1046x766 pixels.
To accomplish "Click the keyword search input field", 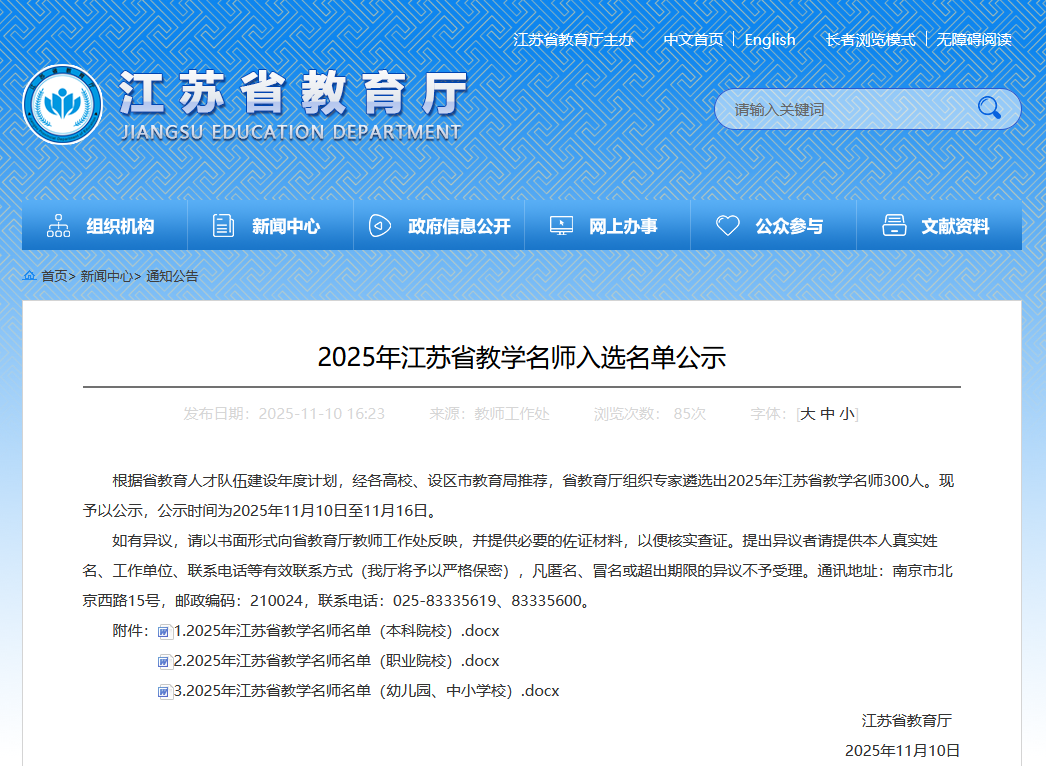I will pos(845,109).
